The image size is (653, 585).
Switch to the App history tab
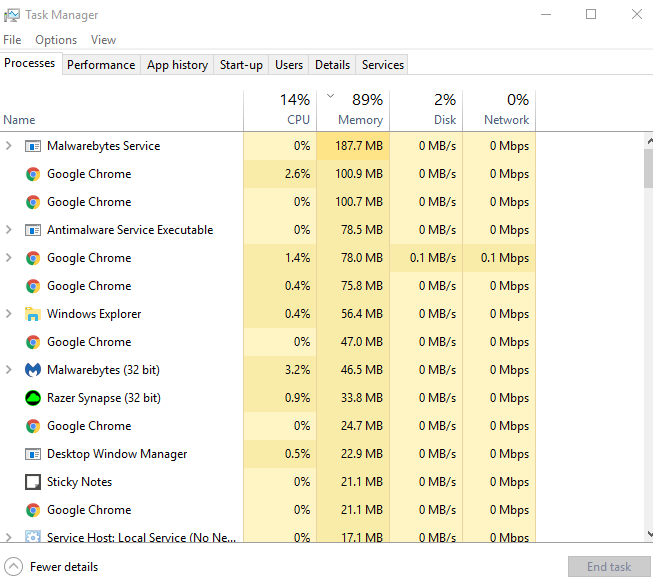177,65
